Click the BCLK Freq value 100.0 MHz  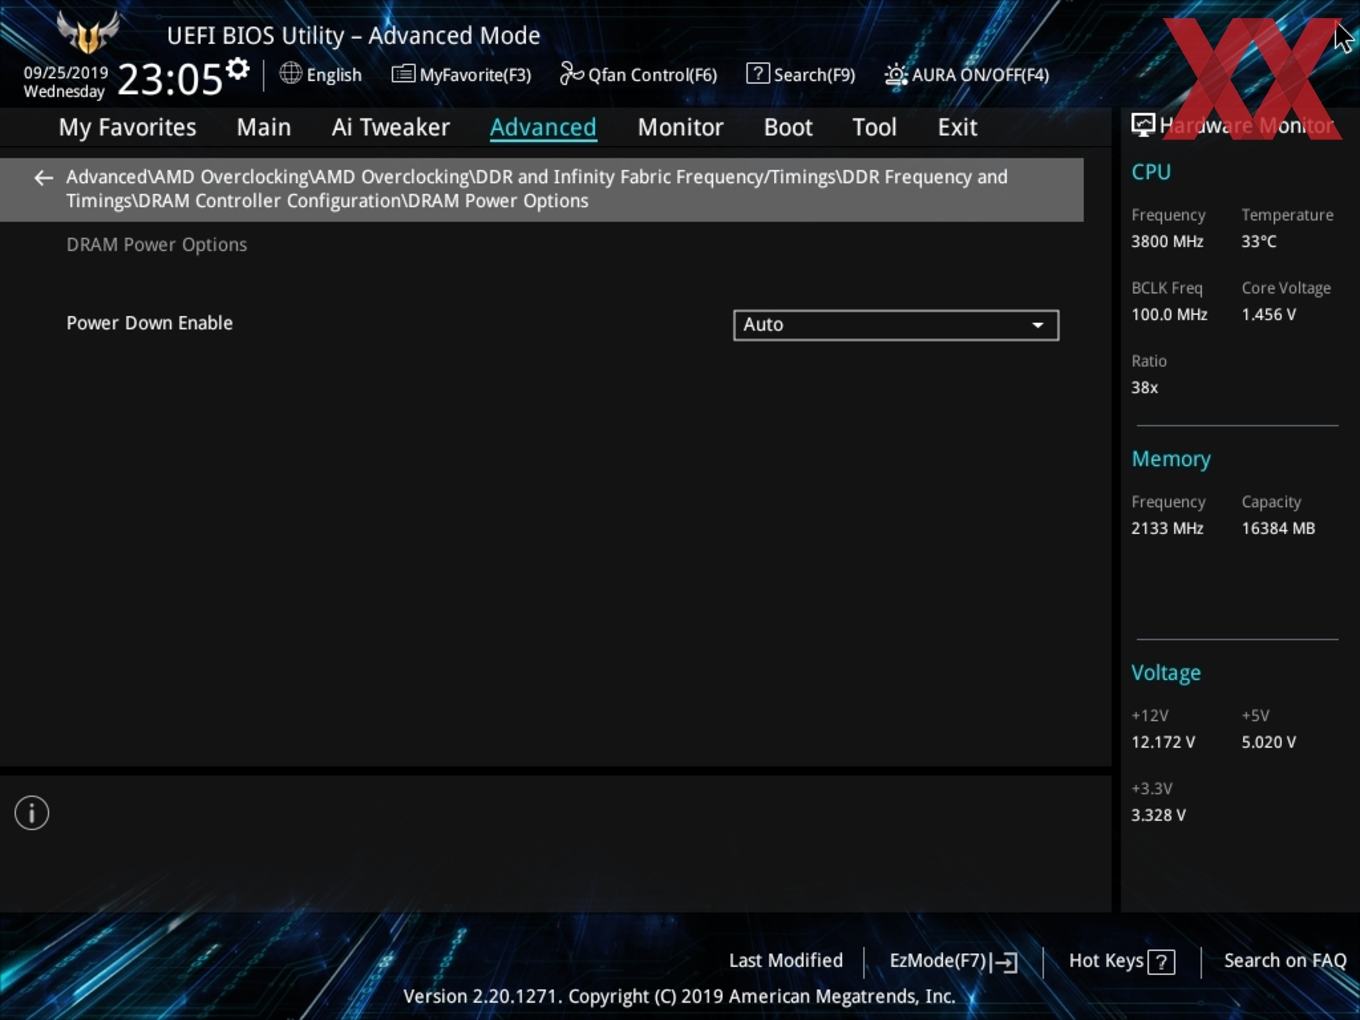pos(1169,314)
